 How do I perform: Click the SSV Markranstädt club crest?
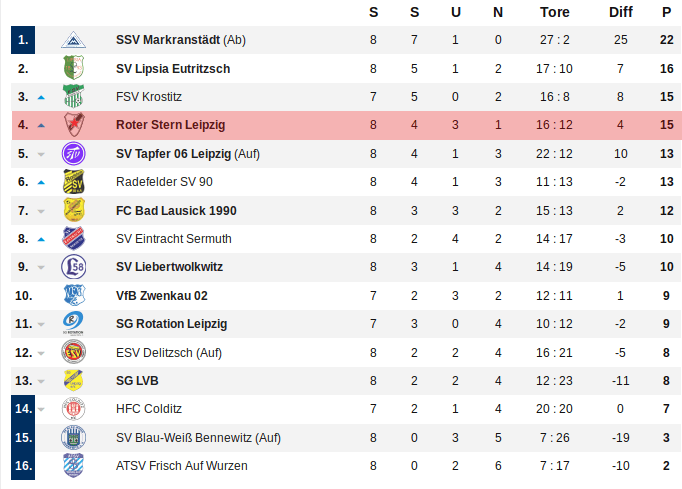pos(74,40)
